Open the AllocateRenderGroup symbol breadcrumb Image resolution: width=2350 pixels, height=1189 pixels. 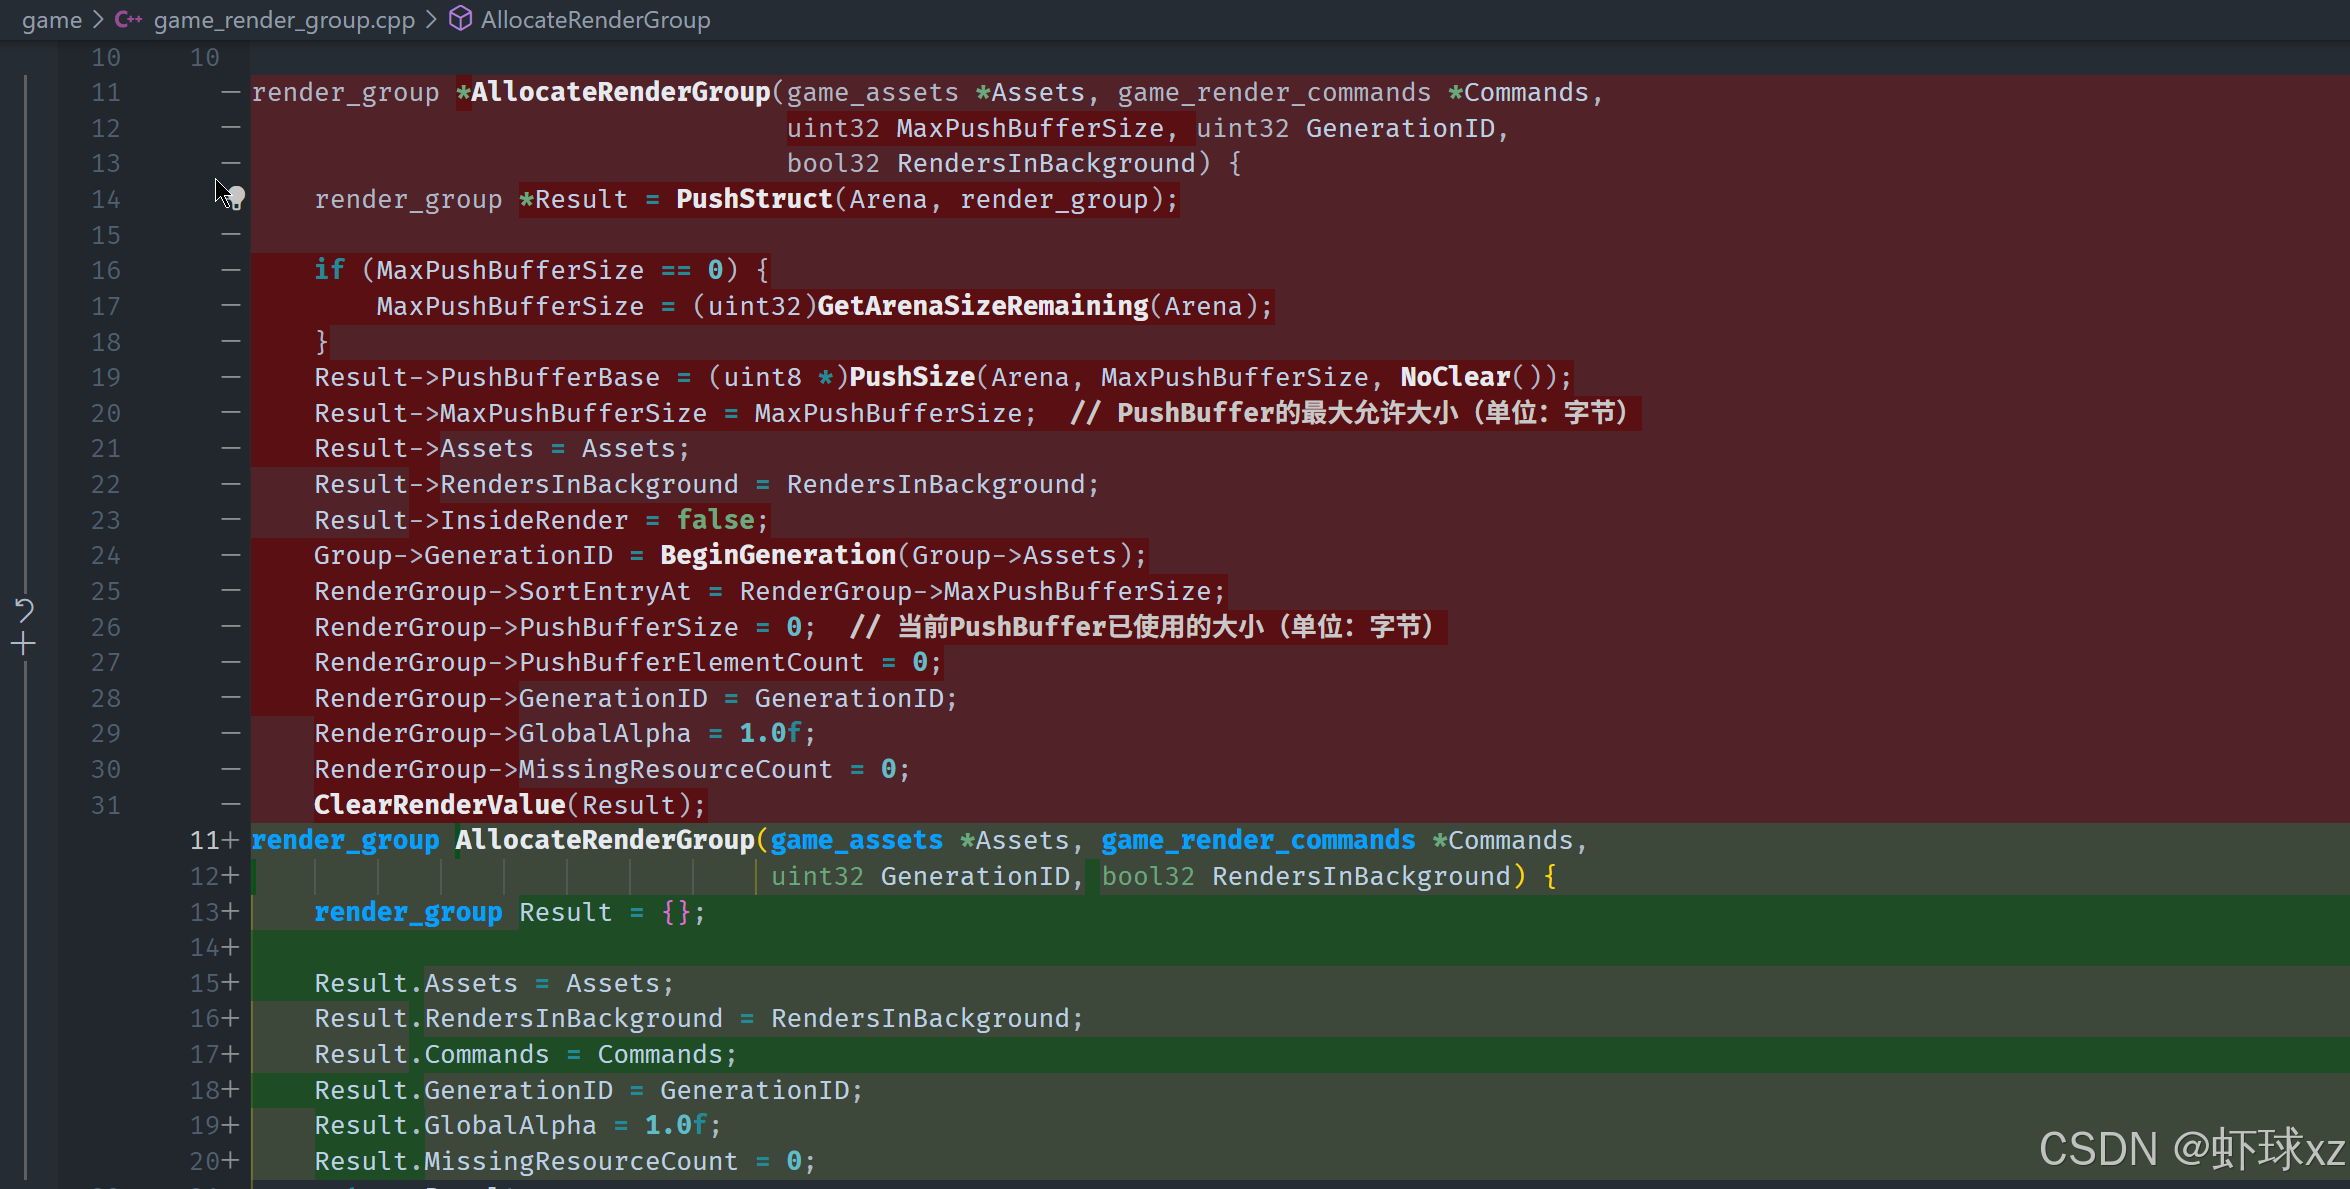click(x=595, y=20)
